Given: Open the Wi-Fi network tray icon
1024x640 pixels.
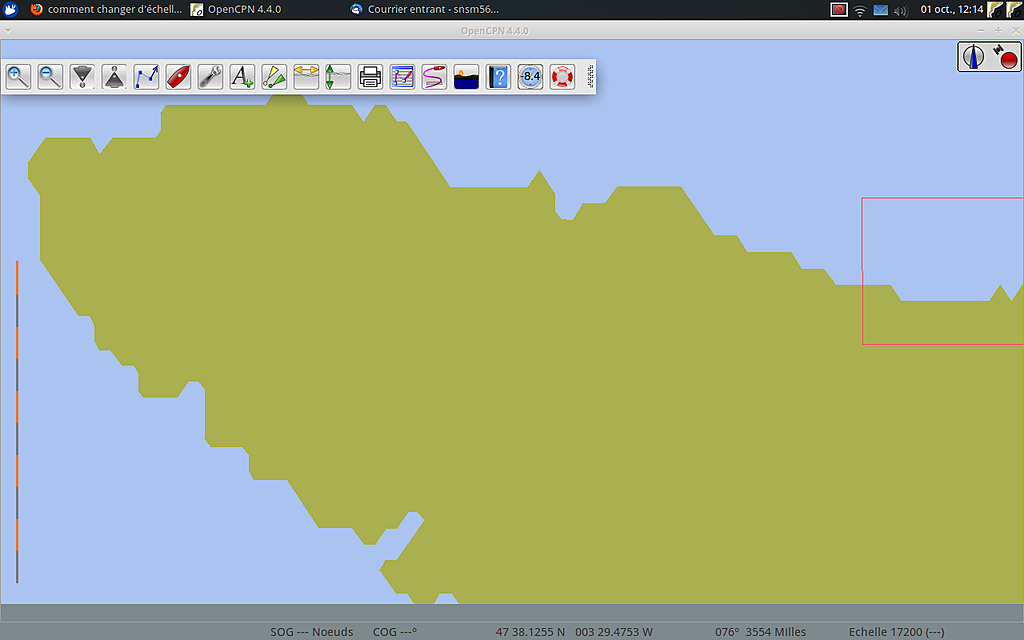Looking at the screenshot, I should tap(860, 10).
